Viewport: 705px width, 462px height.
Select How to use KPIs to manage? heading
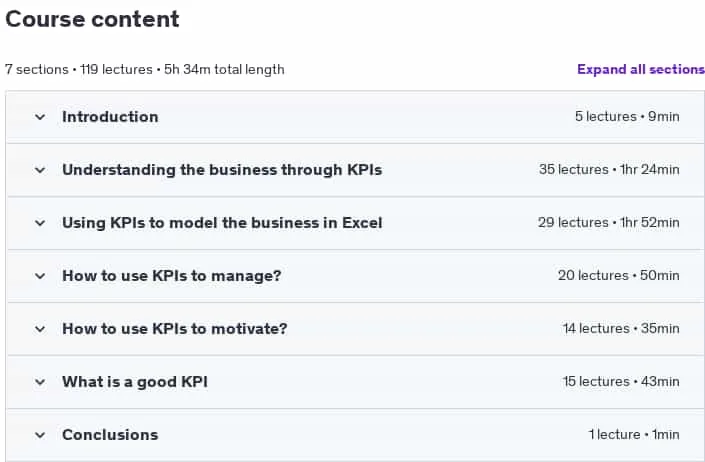[x=172, y=275]
